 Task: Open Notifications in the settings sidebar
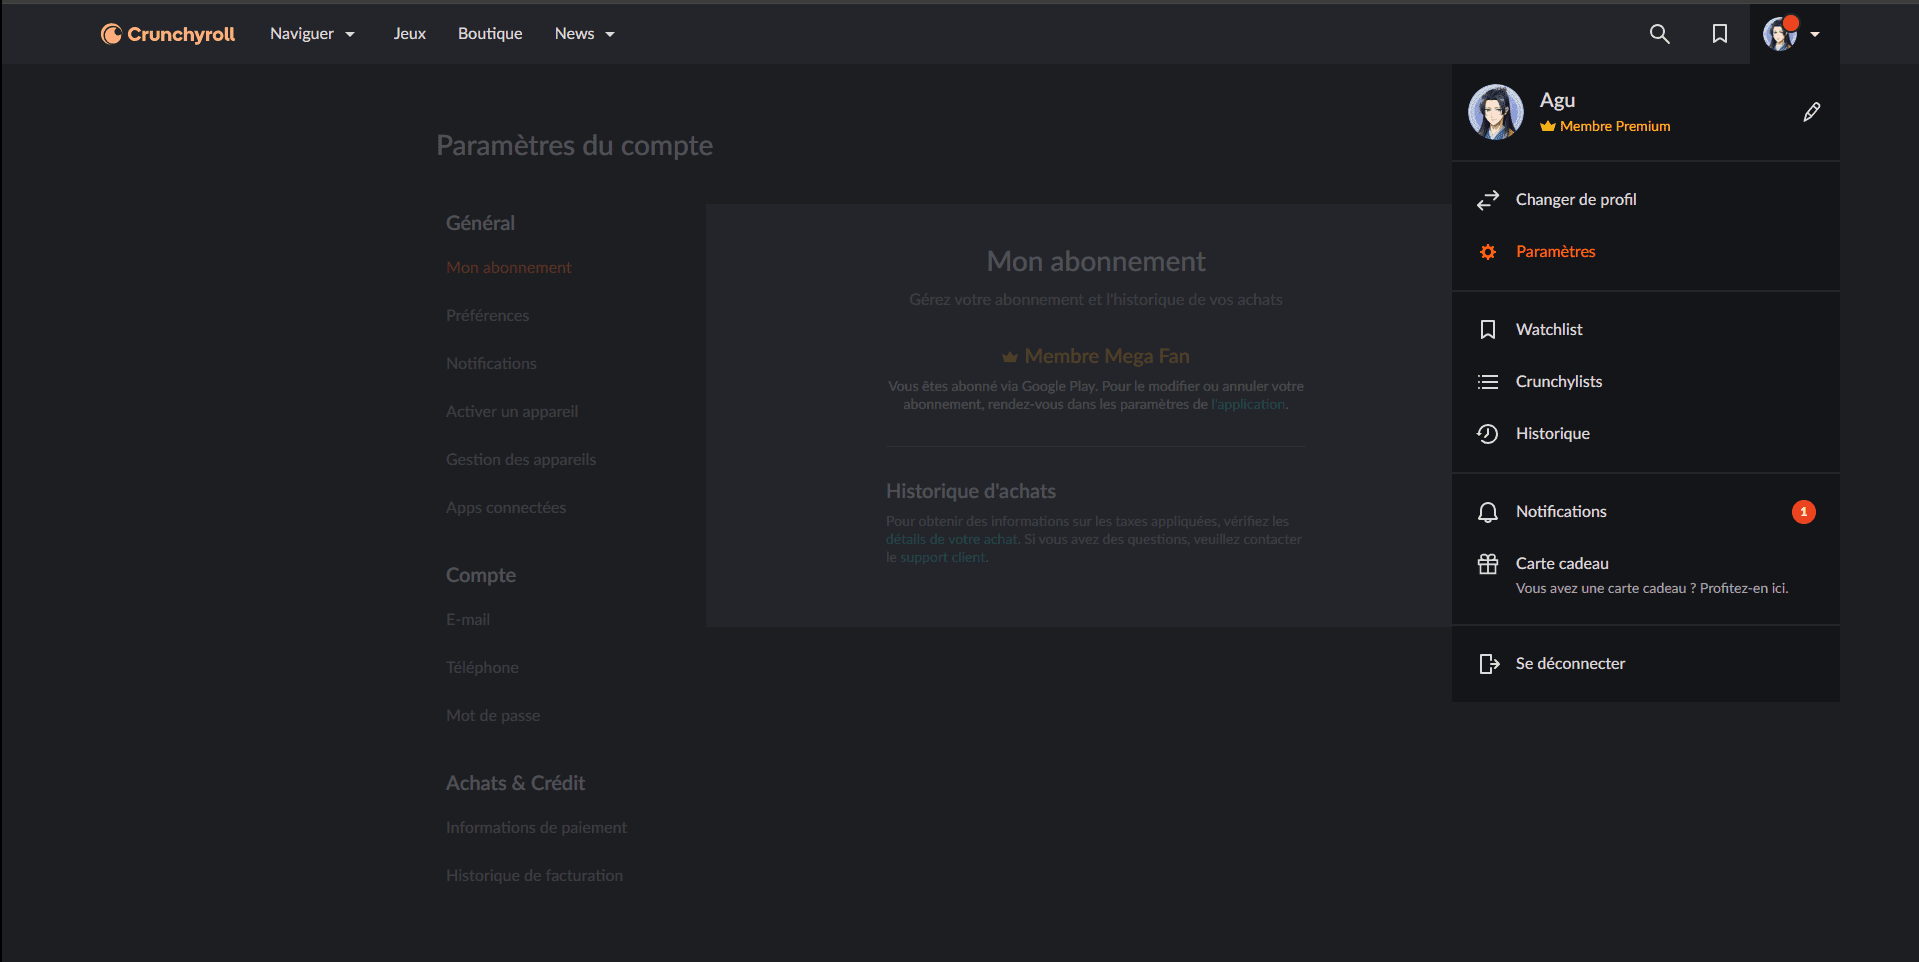coord(491,364)
